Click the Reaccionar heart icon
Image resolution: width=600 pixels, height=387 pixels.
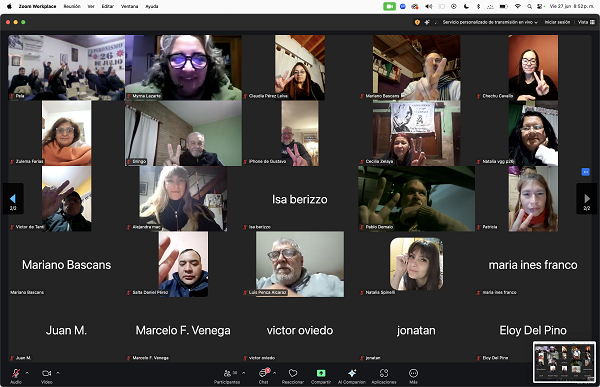click(293, 373)
